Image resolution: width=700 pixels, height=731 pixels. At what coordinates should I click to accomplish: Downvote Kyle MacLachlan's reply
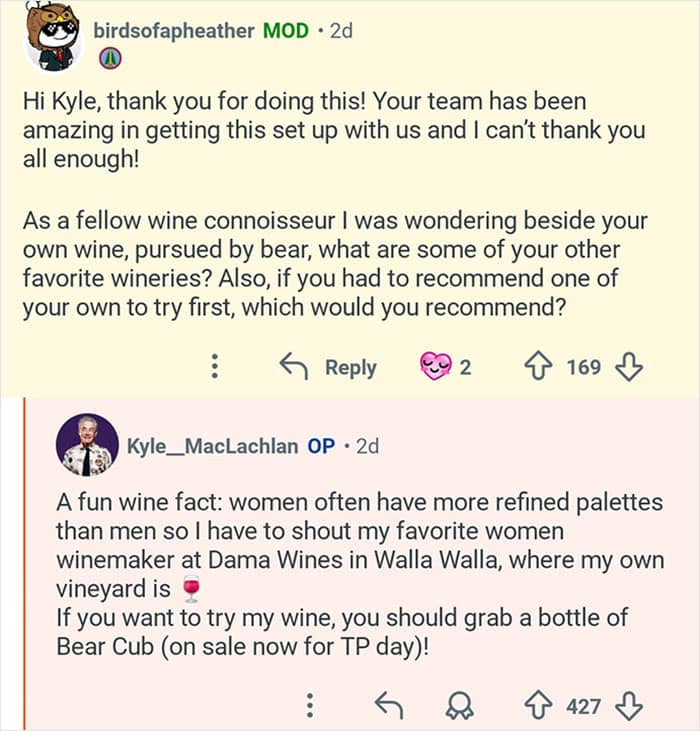click(x=628, y=707)
